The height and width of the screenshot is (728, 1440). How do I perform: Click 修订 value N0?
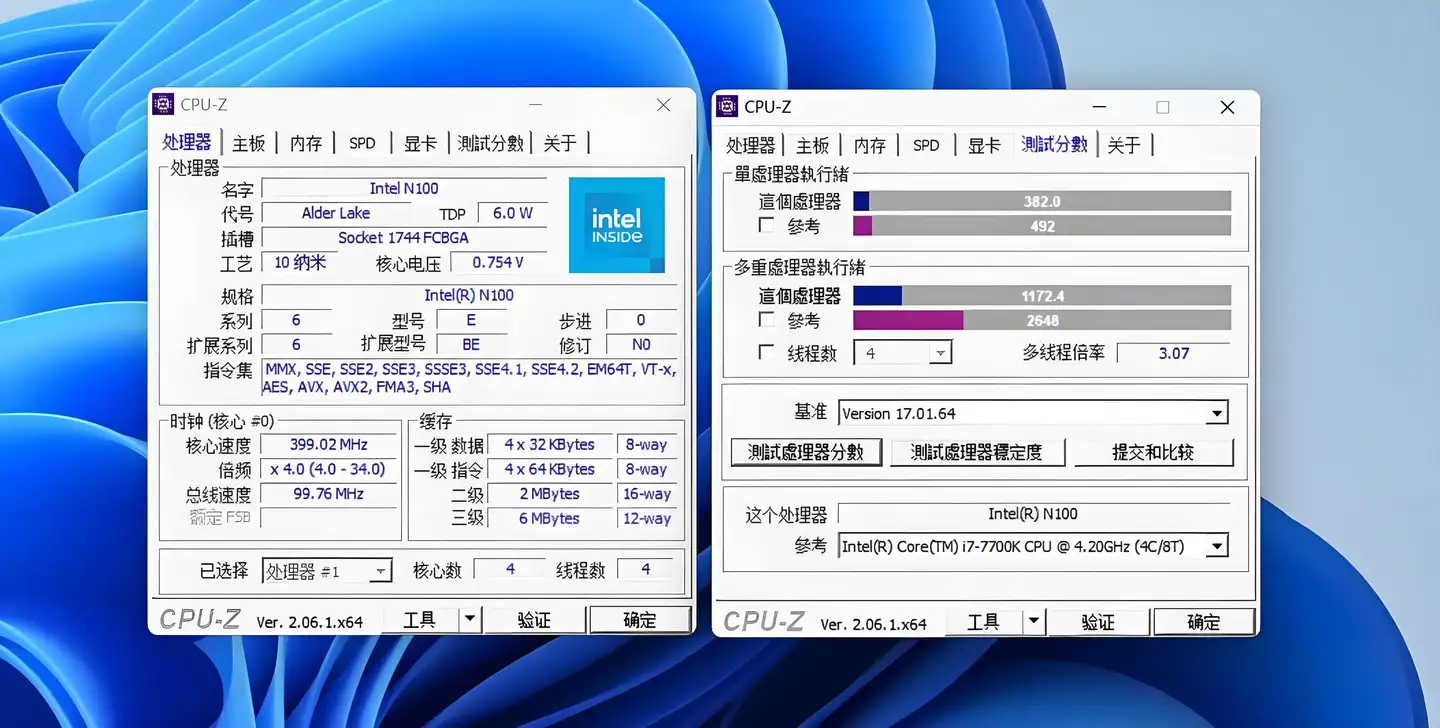641,344
